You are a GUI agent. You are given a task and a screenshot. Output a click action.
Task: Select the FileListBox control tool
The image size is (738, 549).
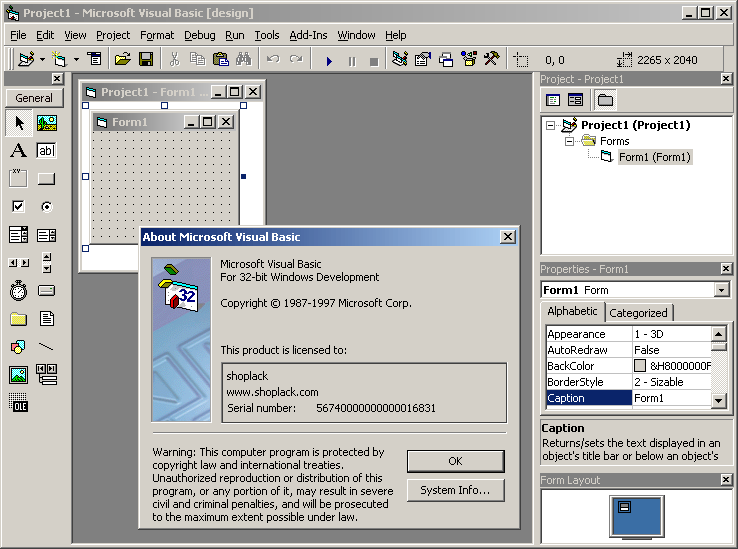47,319
